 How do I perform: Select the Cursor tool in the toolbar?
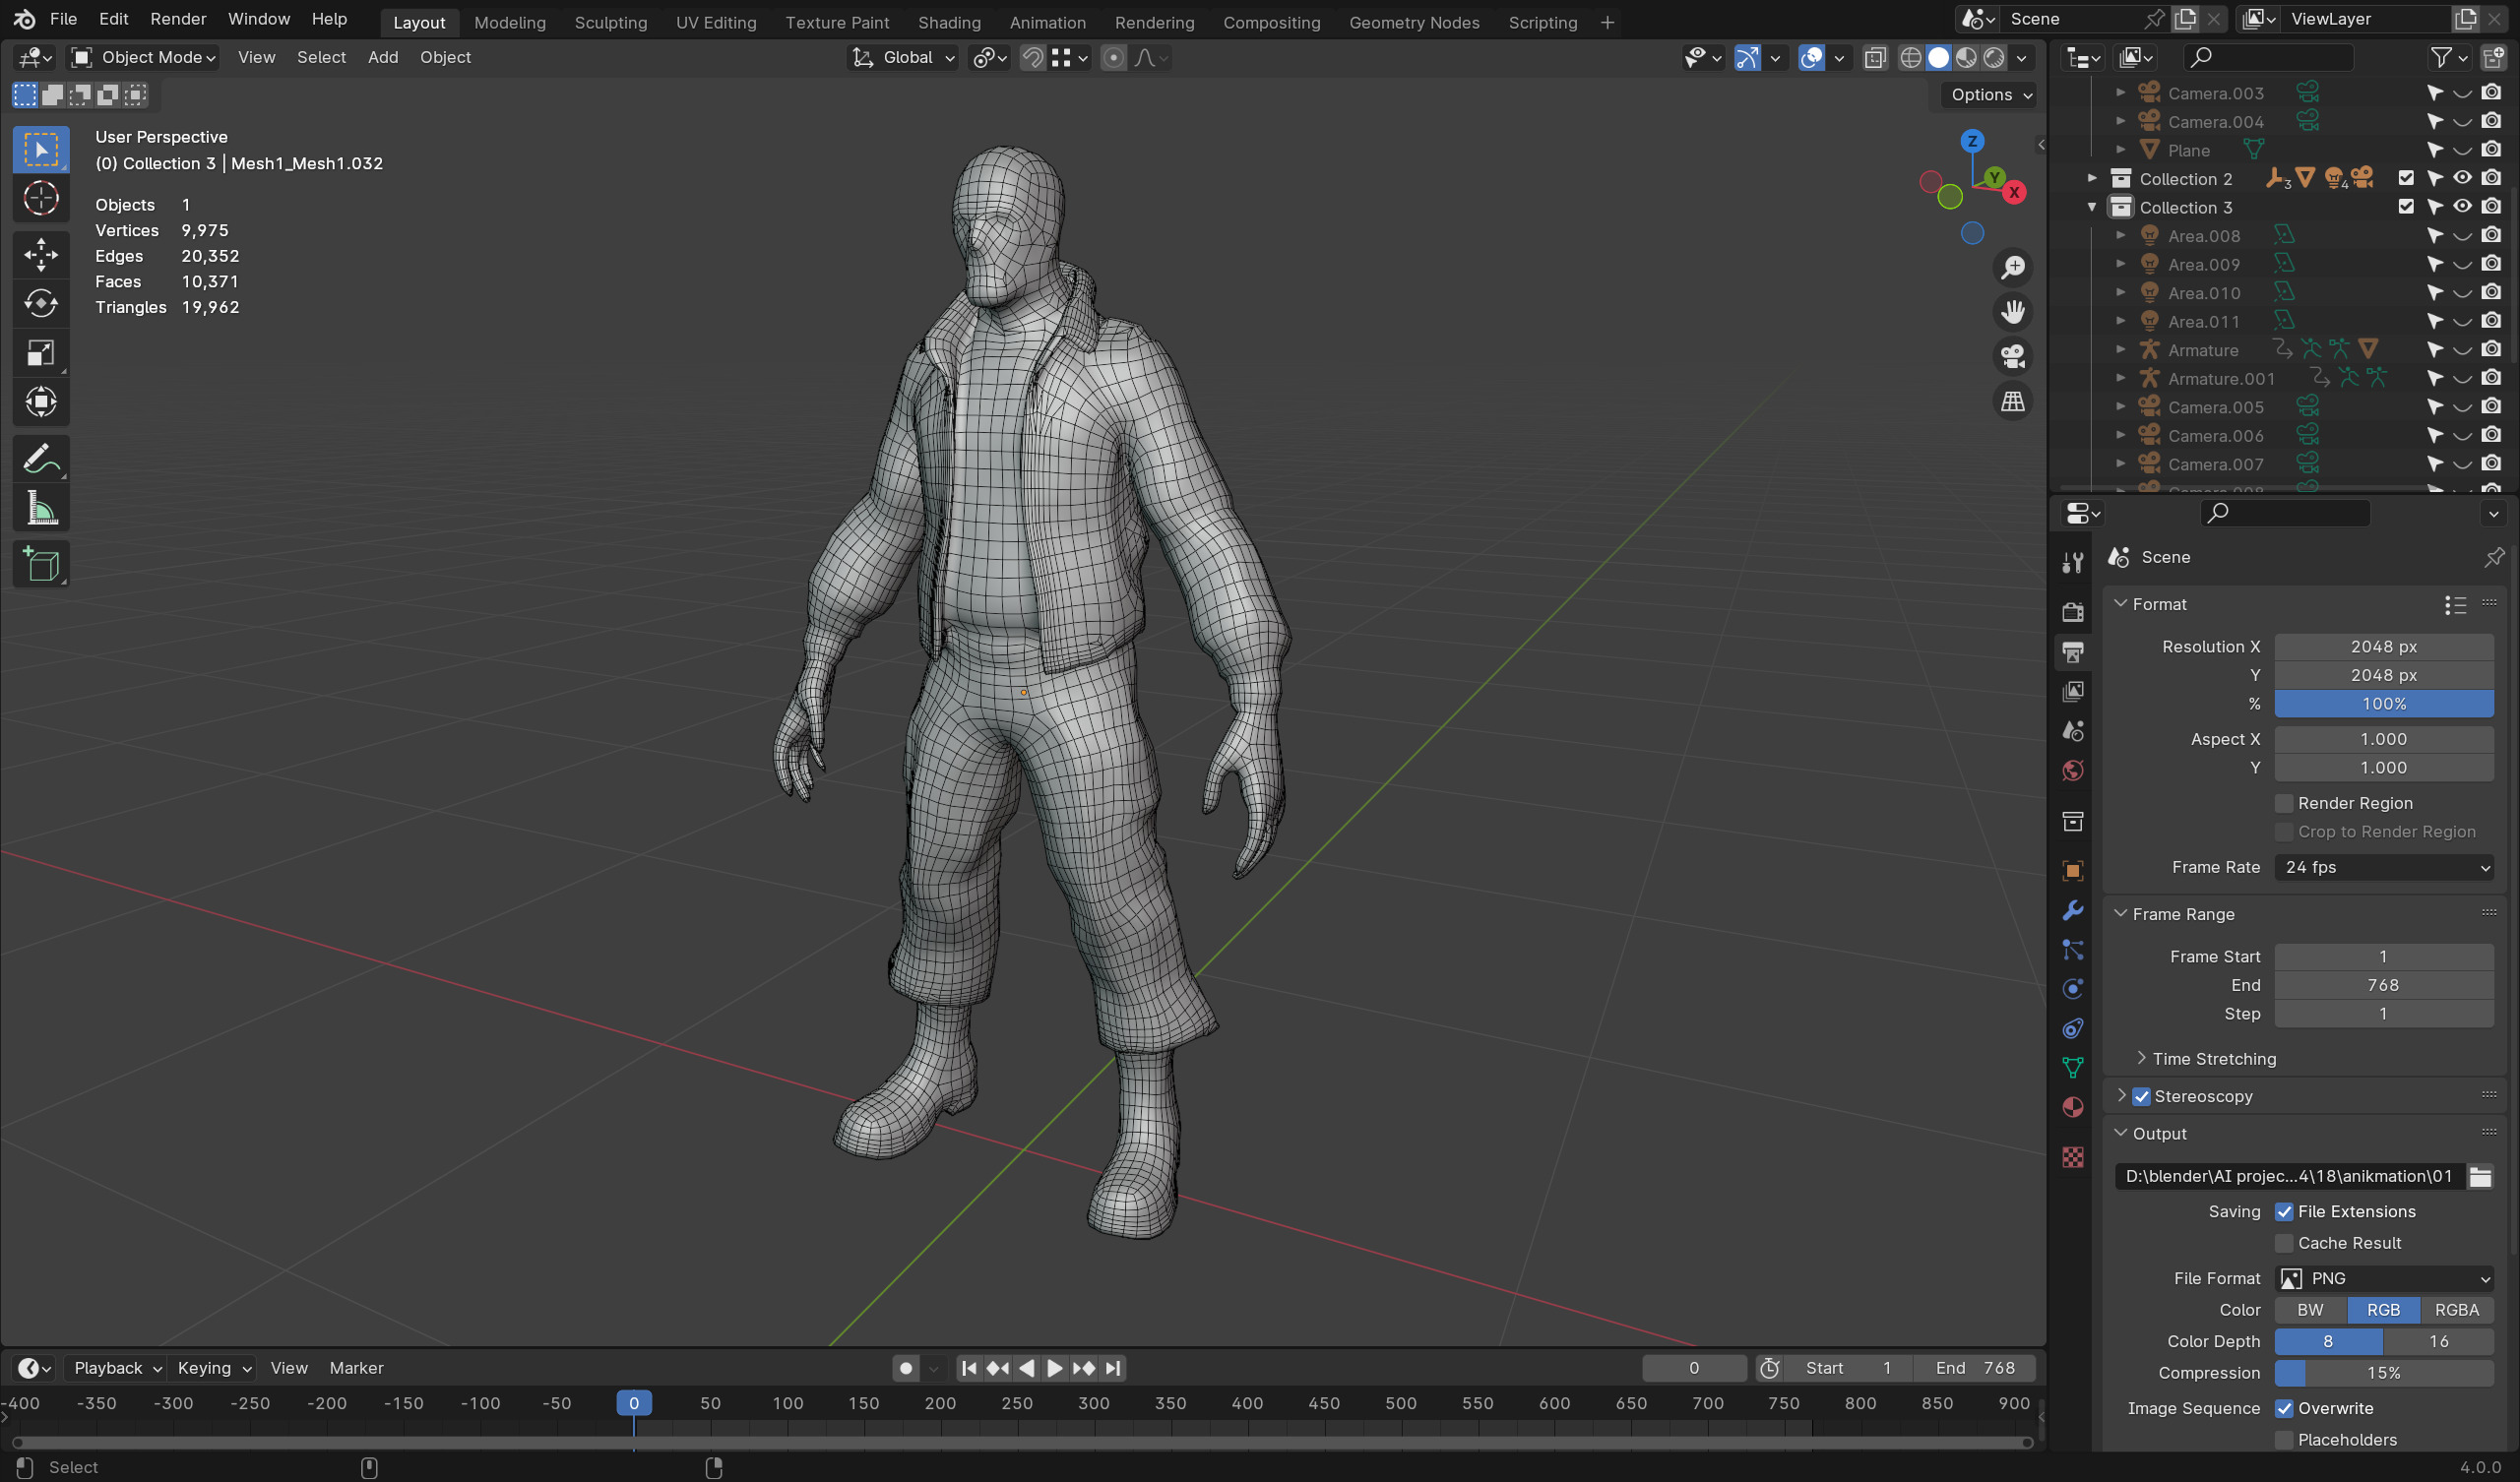(41, 199)
